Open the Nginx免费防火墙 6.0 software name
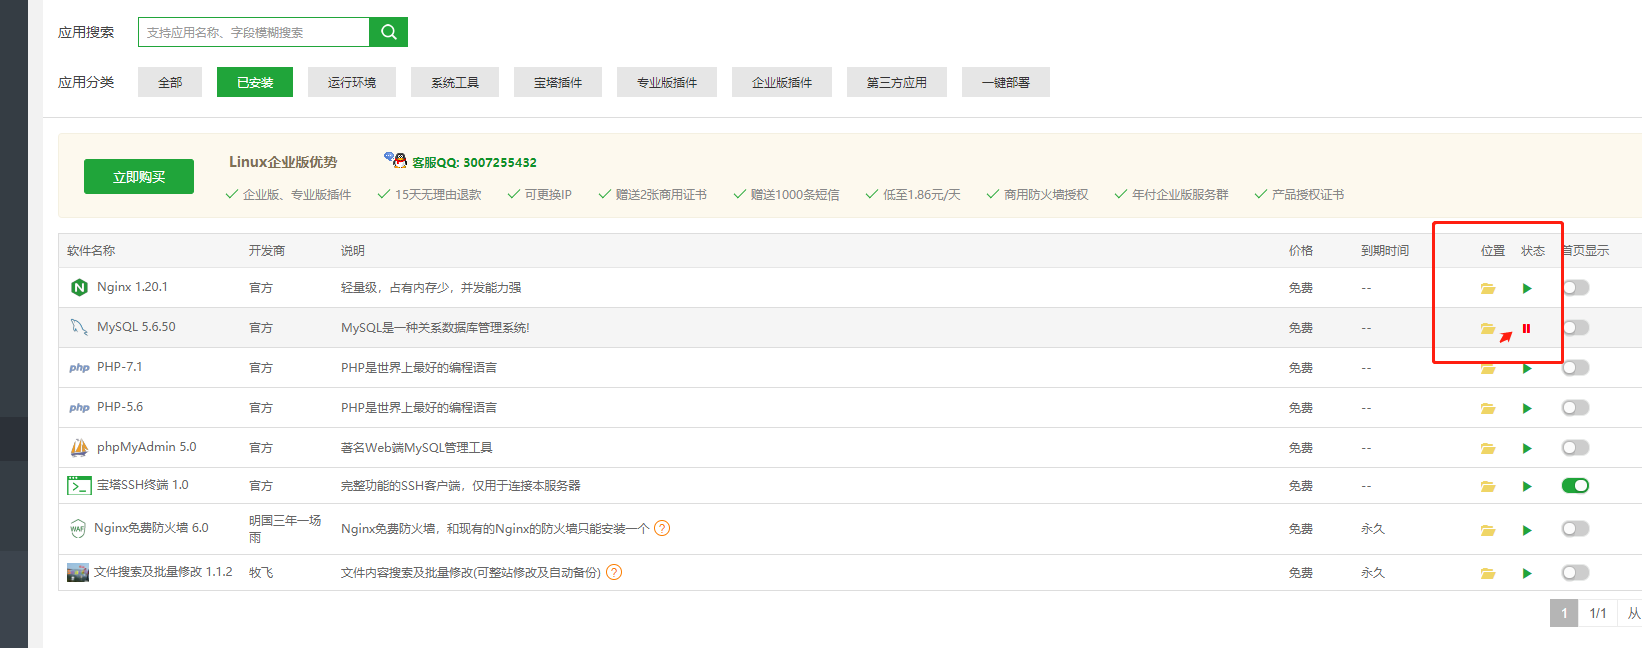Image resolution: width=1642 pixels, height=648 pixels. pyautogui.click(x=151, y=528)
